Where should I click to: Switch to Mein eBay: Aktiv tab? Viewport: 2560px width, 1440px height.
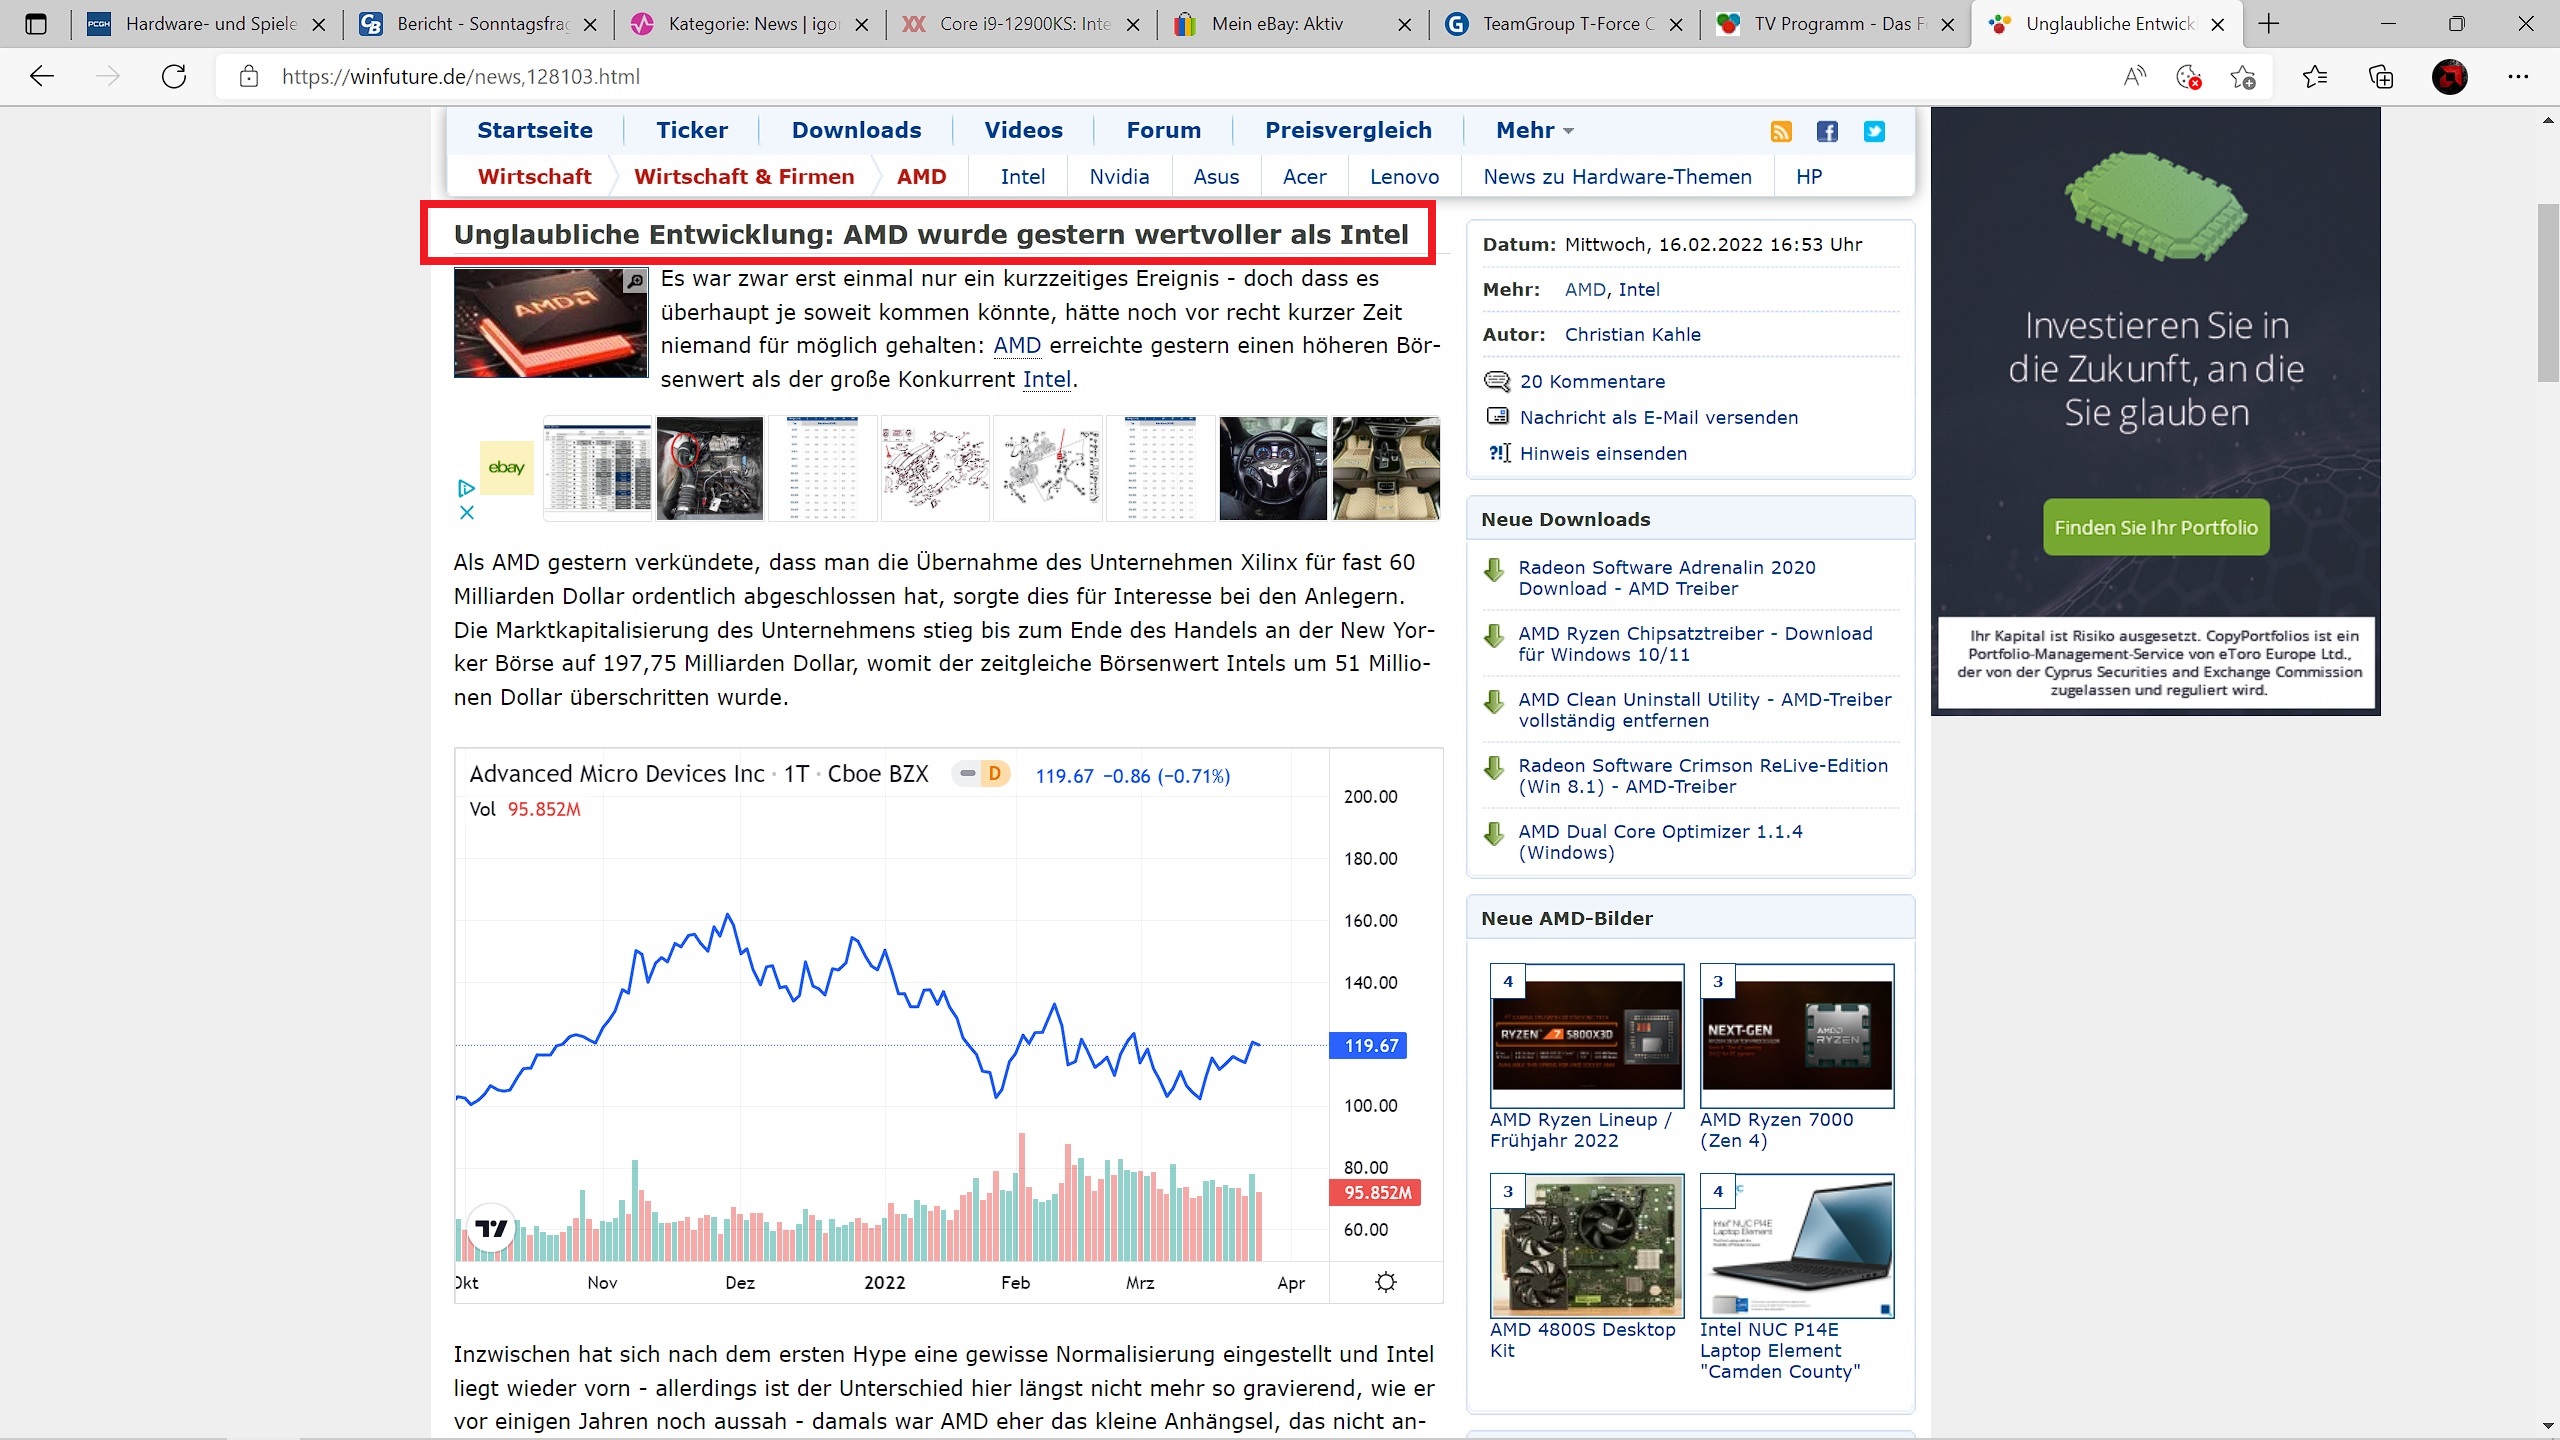(x=1277, y=24)
